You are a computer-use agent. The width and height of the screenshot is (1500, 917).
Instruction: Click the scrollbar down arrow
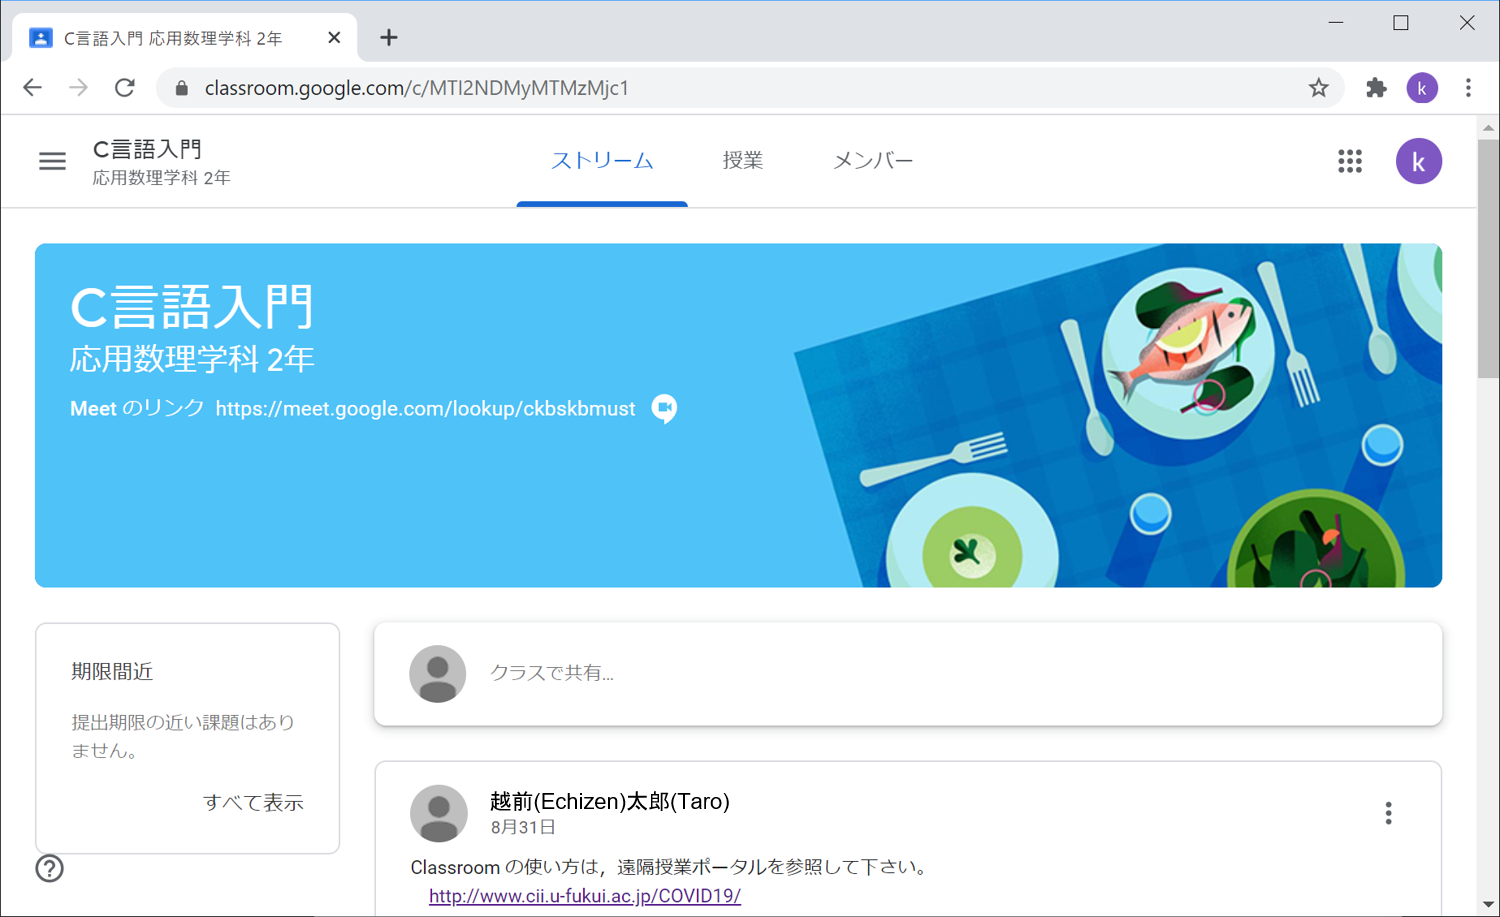[x=1488, y=905]
